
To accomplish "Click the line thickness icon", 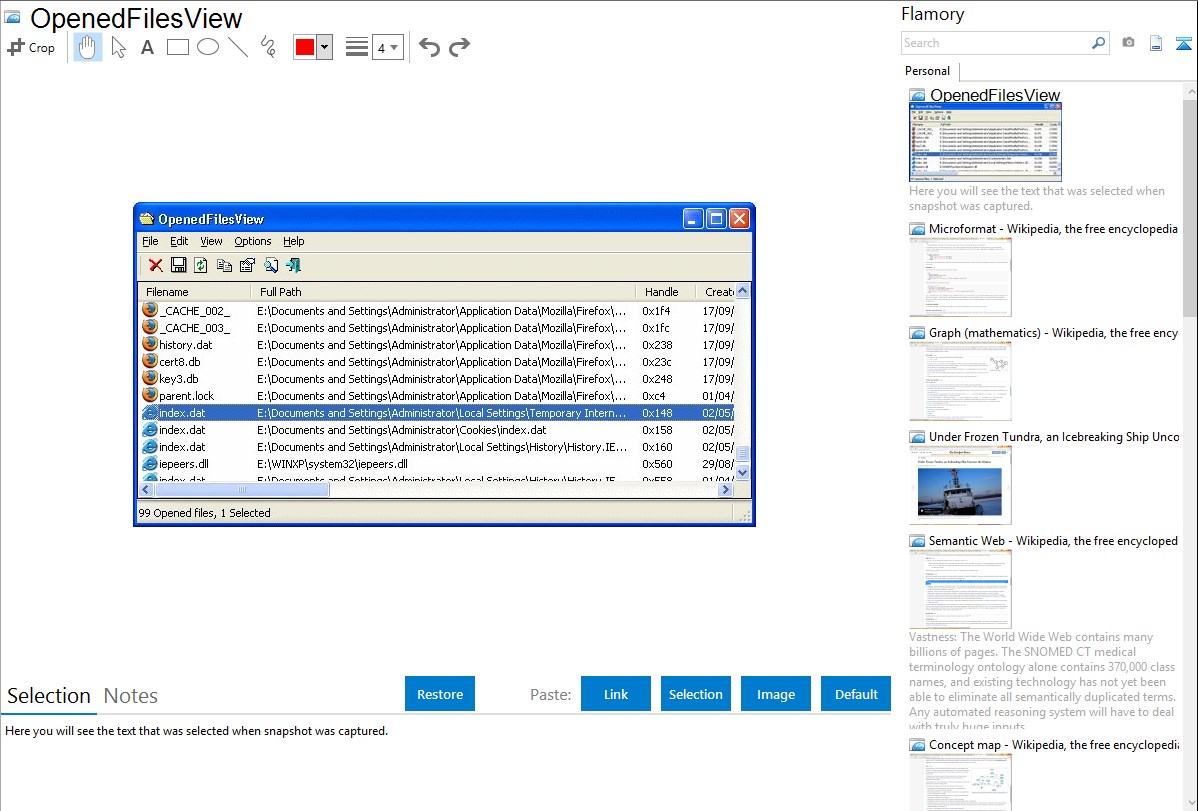I will click(x=357, y=47).
